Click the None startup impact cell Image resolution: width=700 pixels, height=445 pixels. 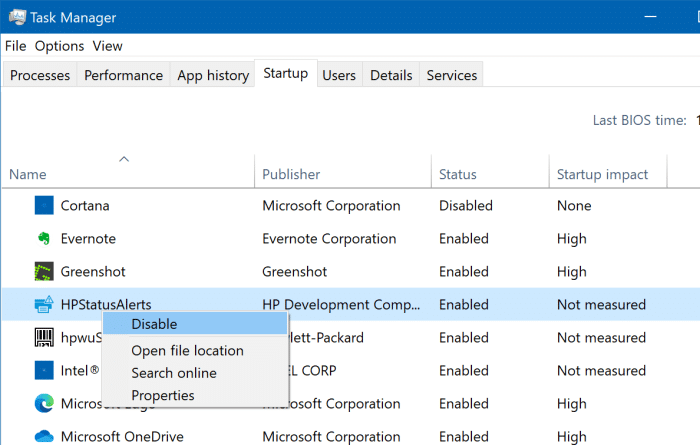tap(574, 205)
